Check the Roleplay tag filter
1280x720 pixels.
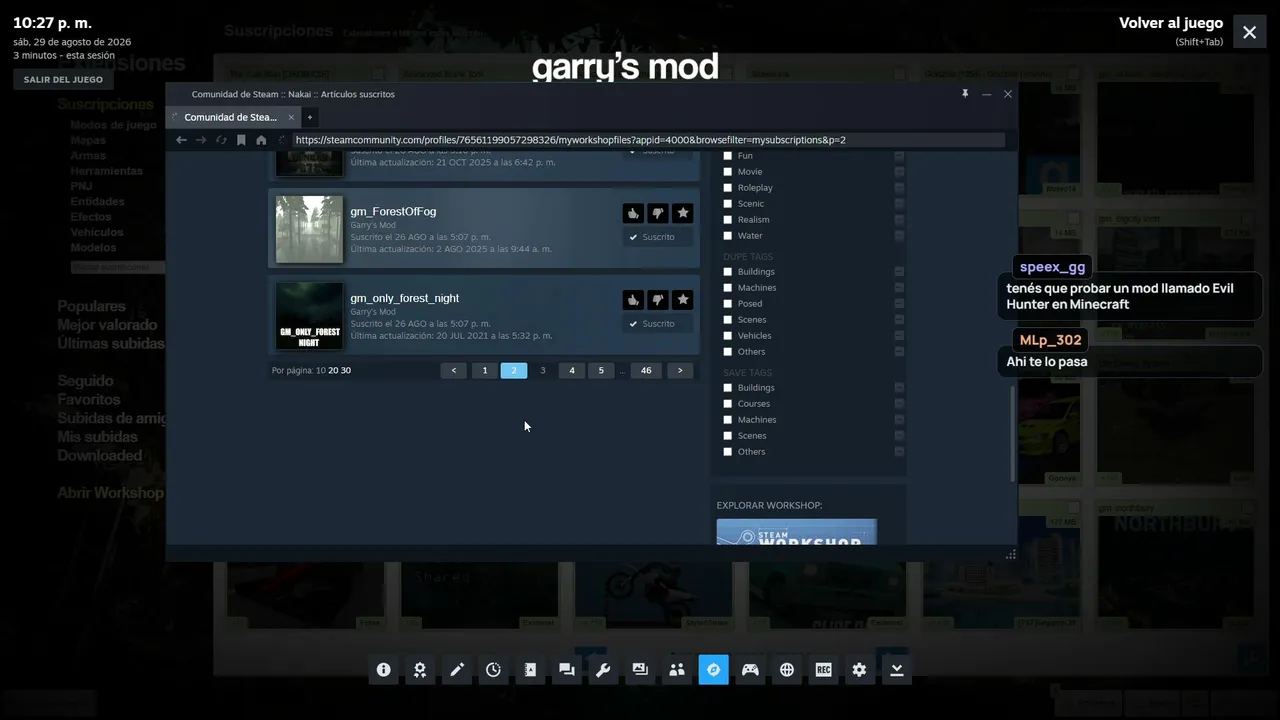click(728, 188)
